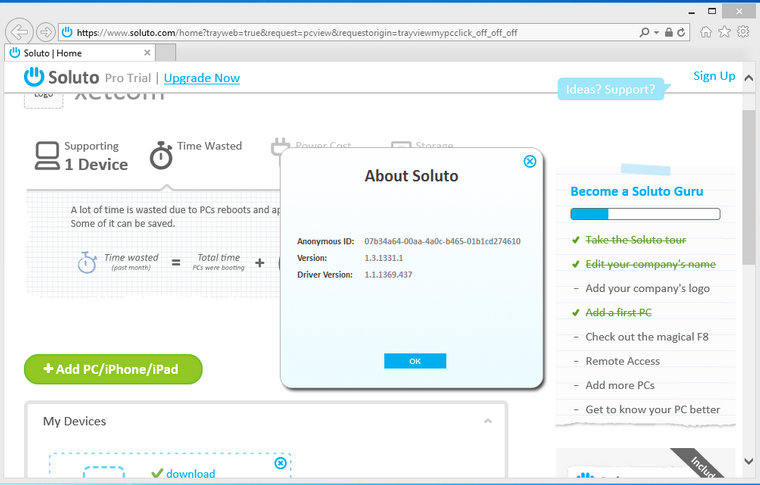The height and width of the screenshot is (485, 760).
Task: Click the download link in device card
Action: click(190, 473)
